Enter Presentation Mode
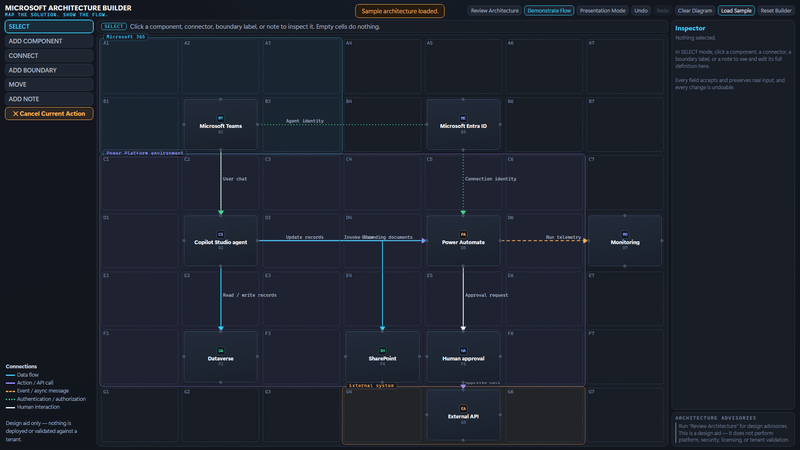Screen dimensions: 800x450 [603, 11]
